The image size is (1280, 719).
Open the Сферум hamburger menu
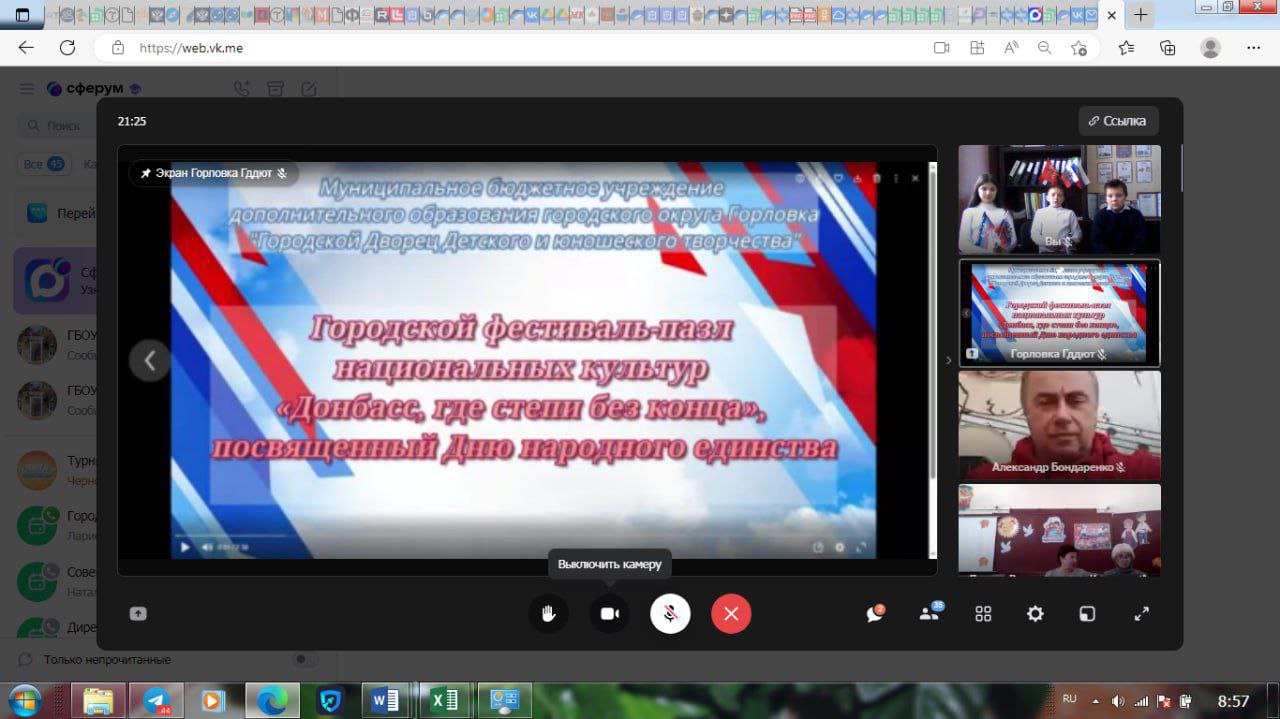pos(27,89)
